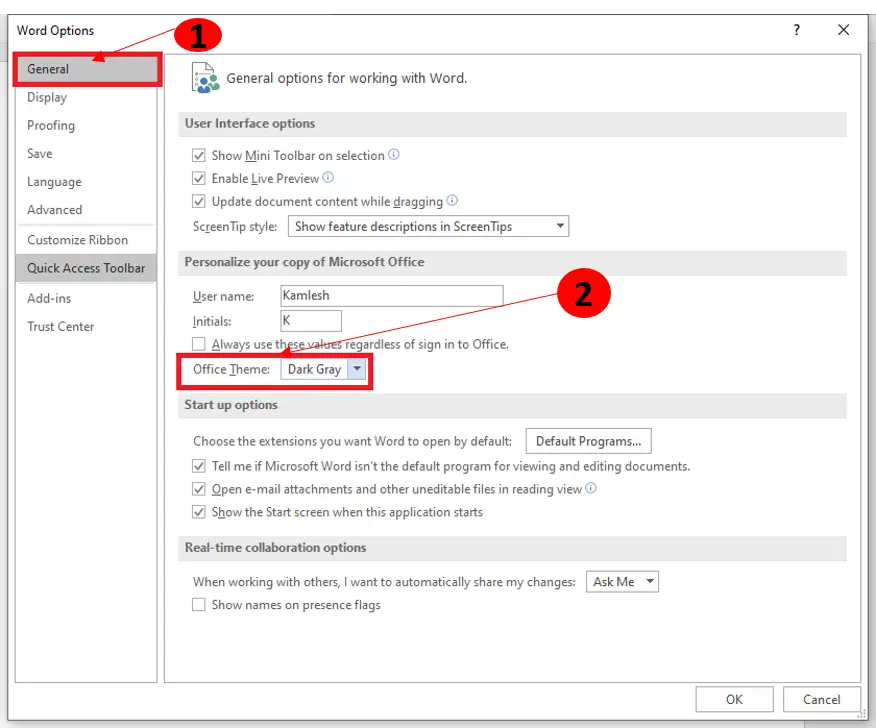Image resolution: width=876 pixels, height=728 pixels.
Task: Click the Default Programs button
Action: [588, 441]
